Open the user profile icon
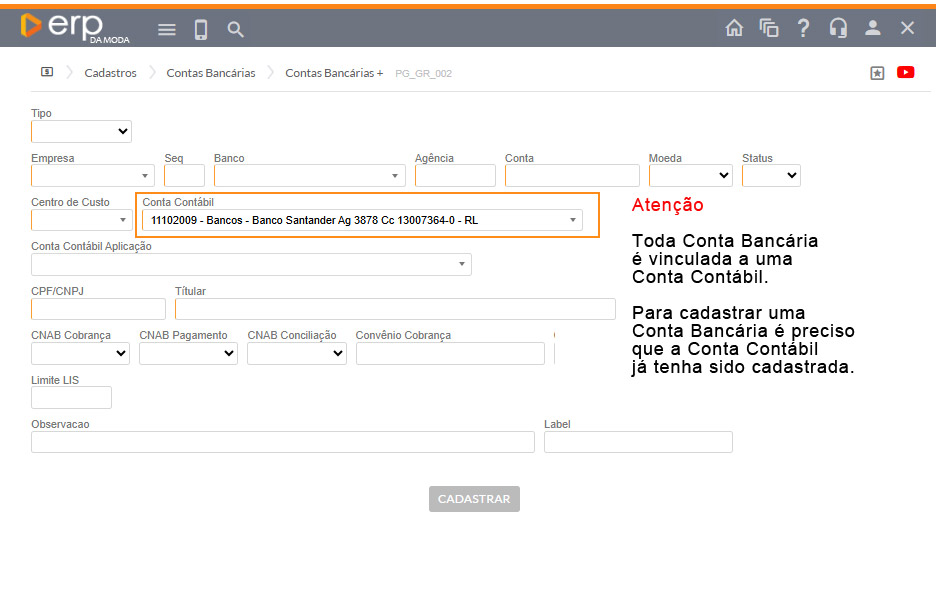This screenshot has height=615, width=936. pyautogui.click(x=873, y=28)
